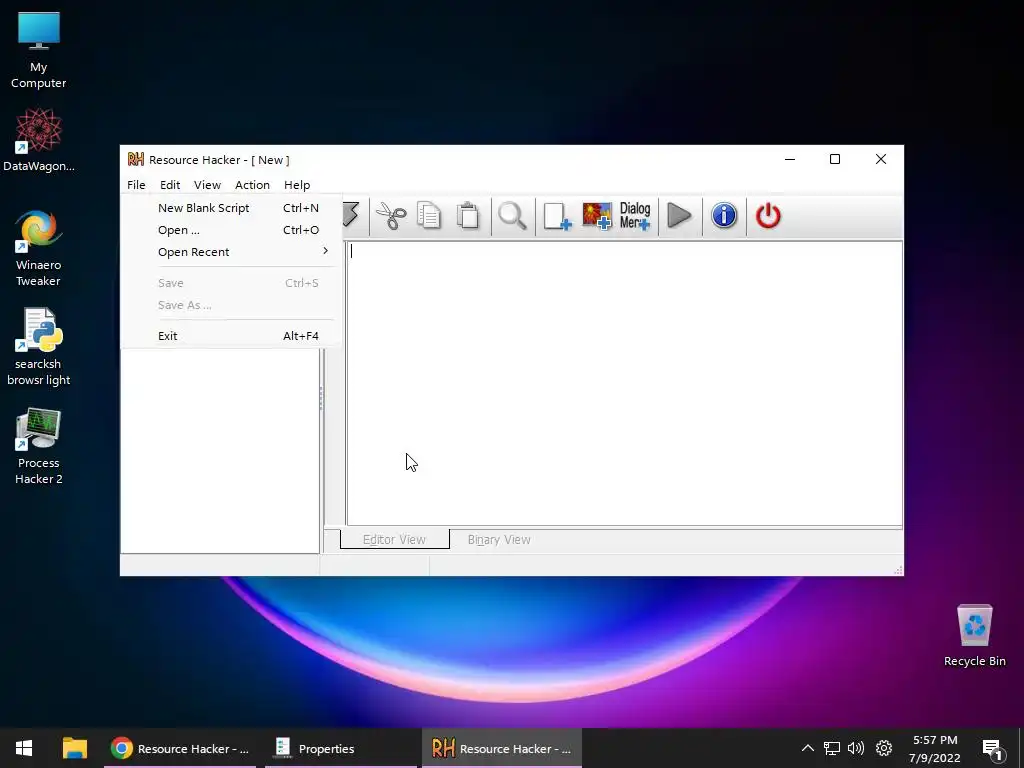Close the Resource Hacker window
This screenshot has height=768, width=1024.
880,159
